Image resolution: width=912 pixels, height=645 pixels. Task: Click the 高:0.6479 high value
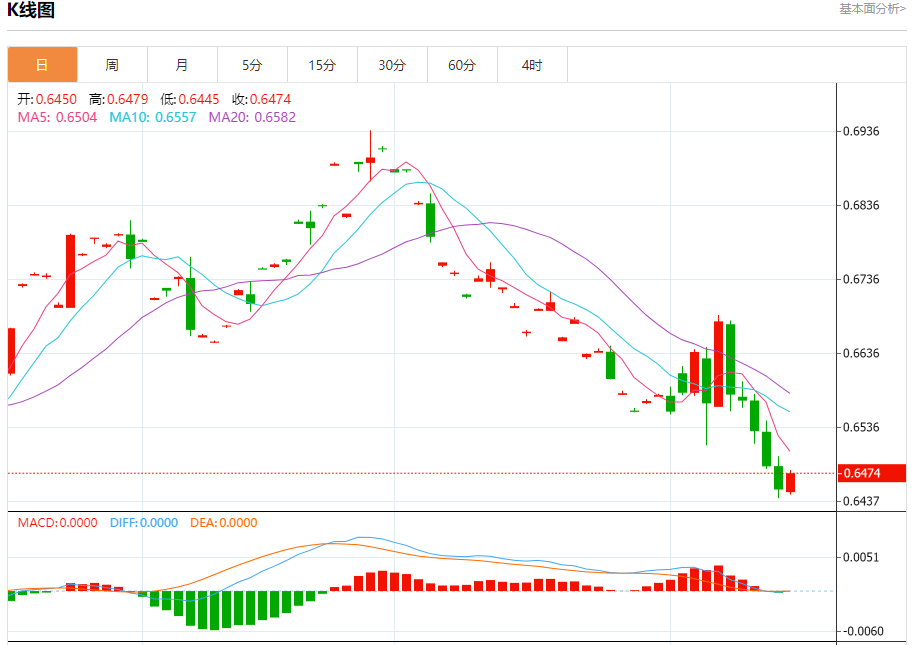(119, 99)
